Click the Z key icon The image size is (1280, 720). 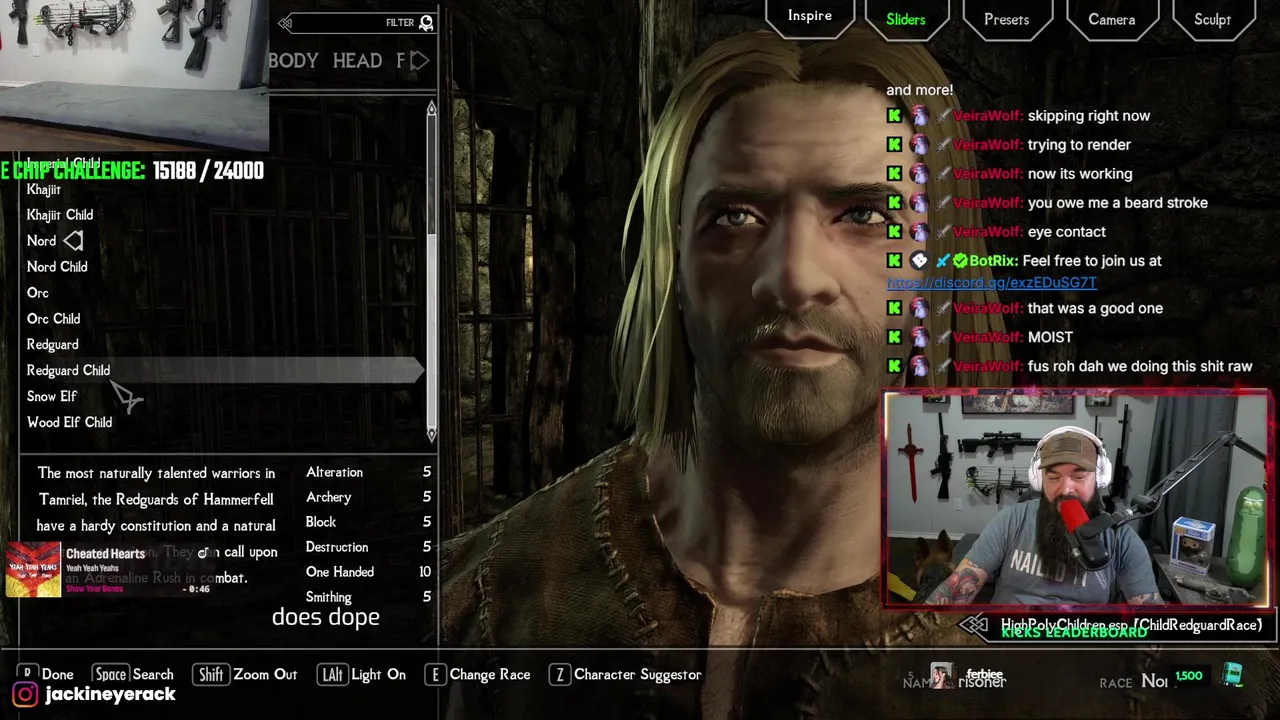tap(558, 675)
